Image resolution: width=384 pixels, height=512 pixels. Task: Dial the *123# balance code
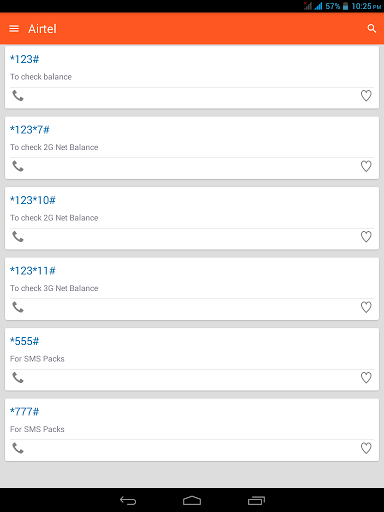18,96
